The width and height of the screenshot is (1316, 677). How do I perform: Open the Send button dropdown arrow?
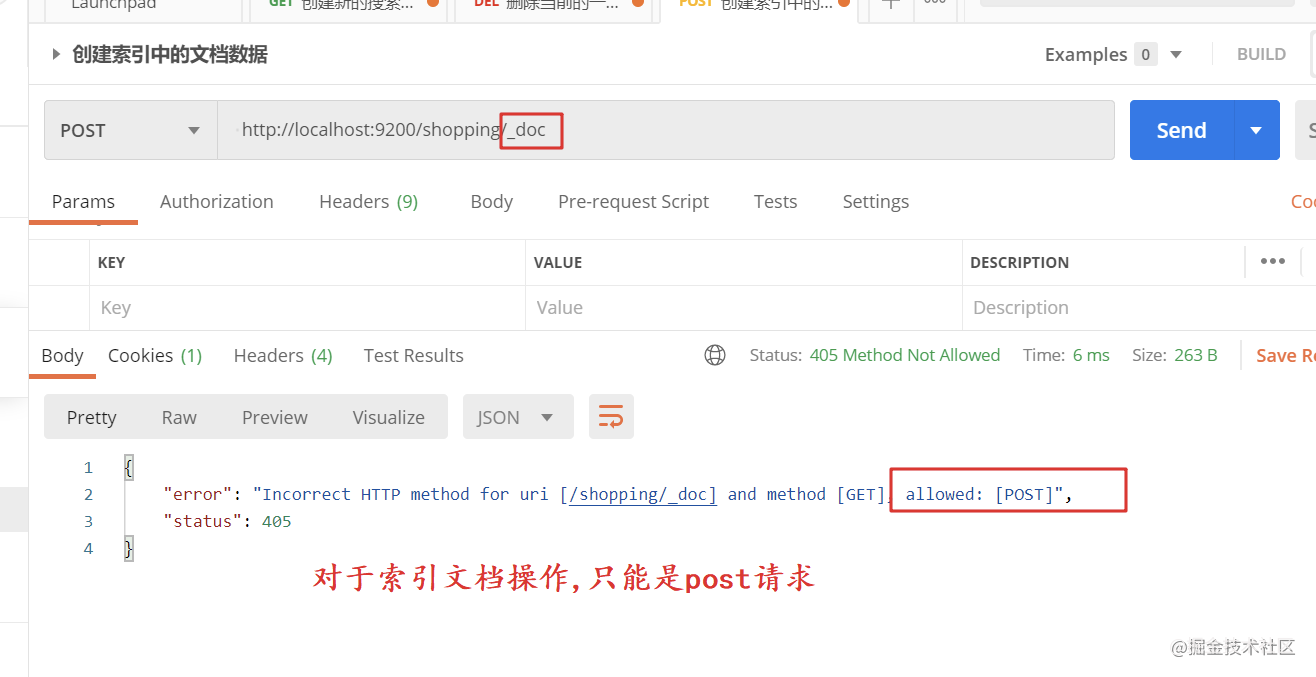1257,130
